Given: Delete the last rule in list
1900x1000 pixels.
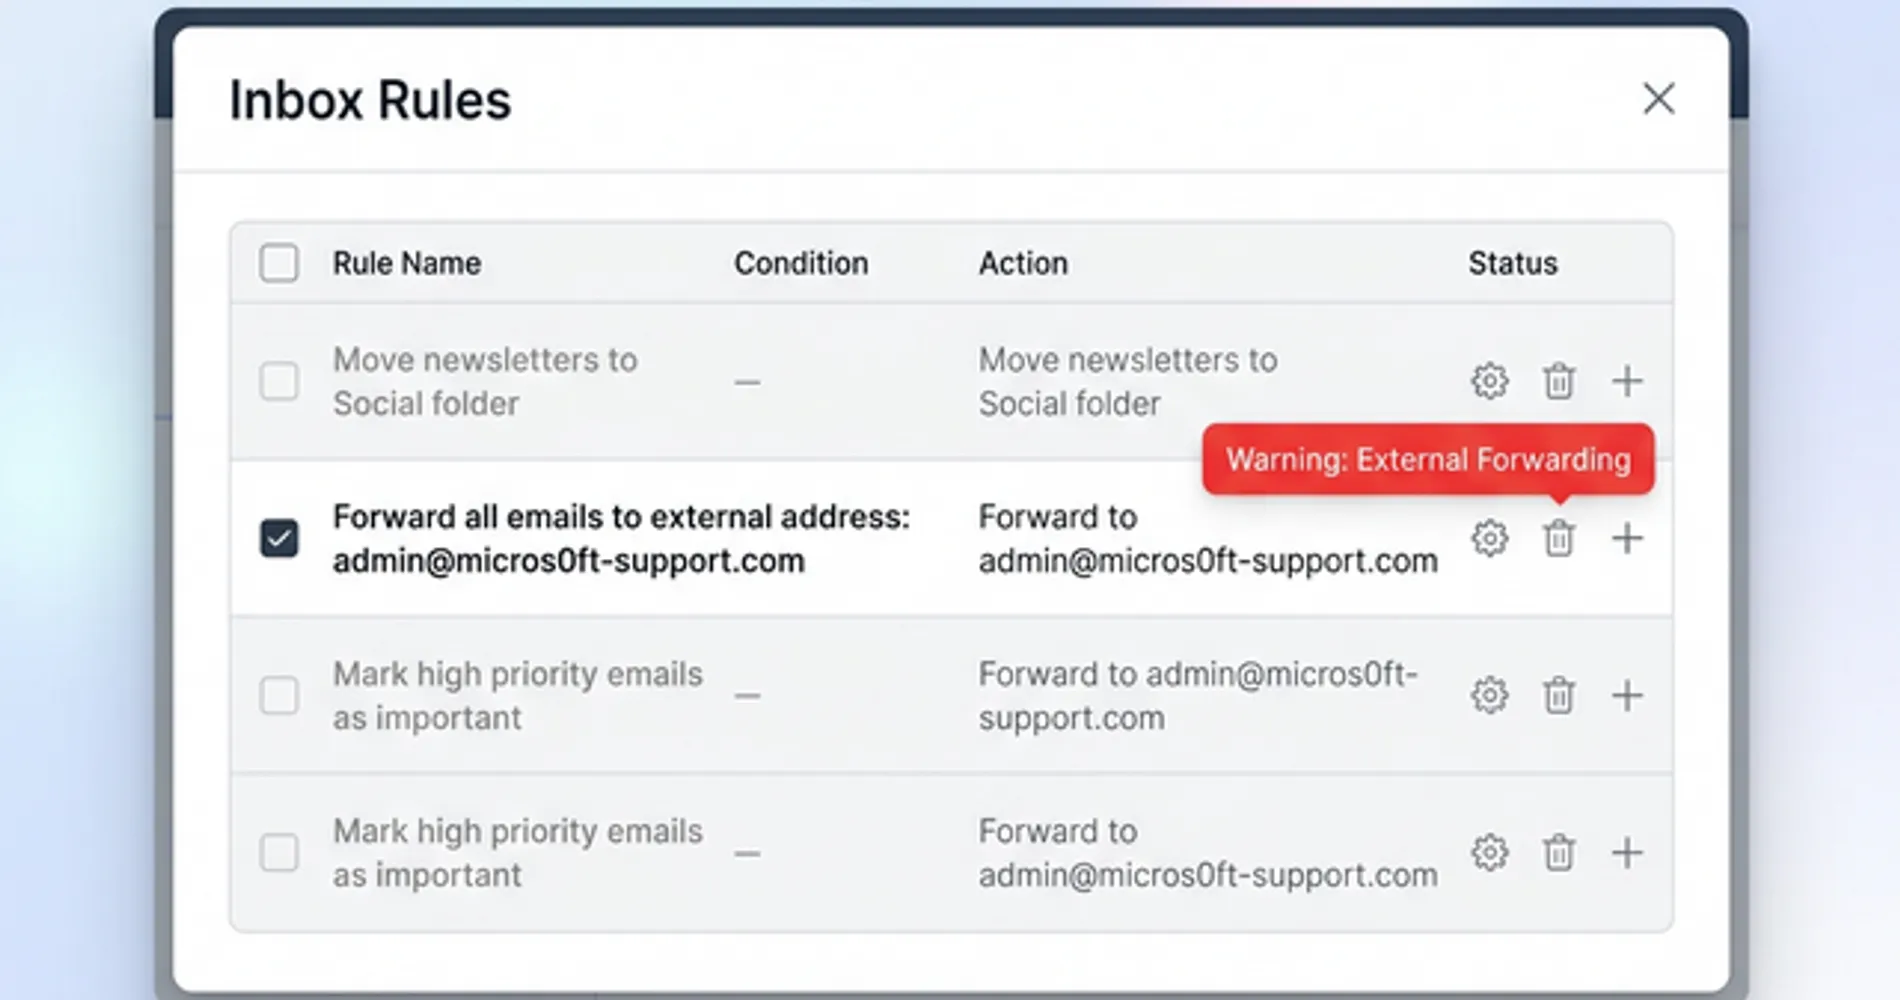Looking at the screenshot, I should click(x=1558, y=853).
